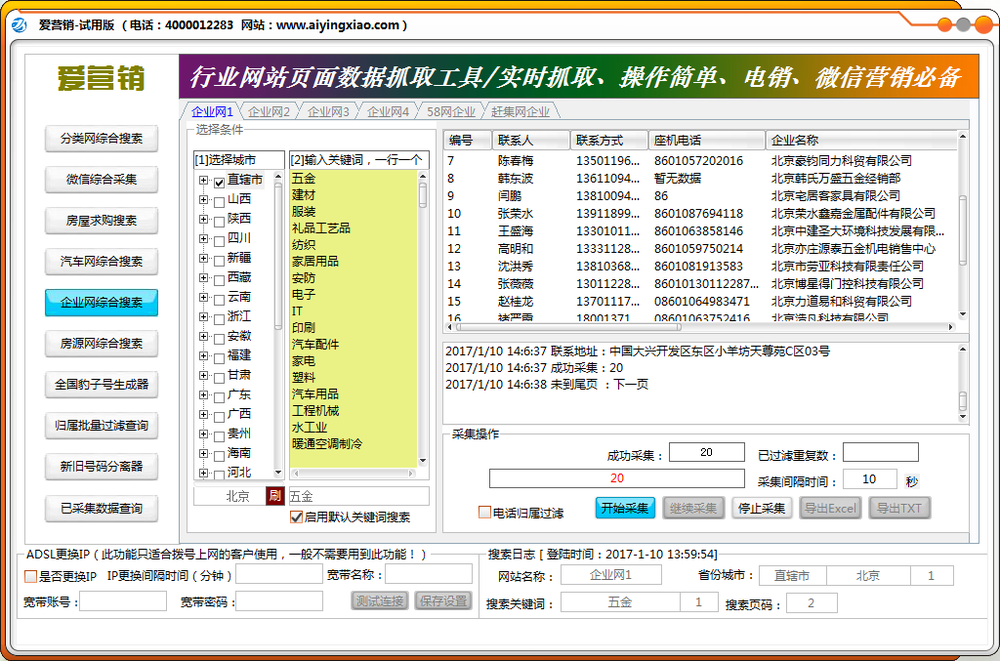Click the 导出TXT button
Screen dimensions: 1000x661
[x=899, y=509]
